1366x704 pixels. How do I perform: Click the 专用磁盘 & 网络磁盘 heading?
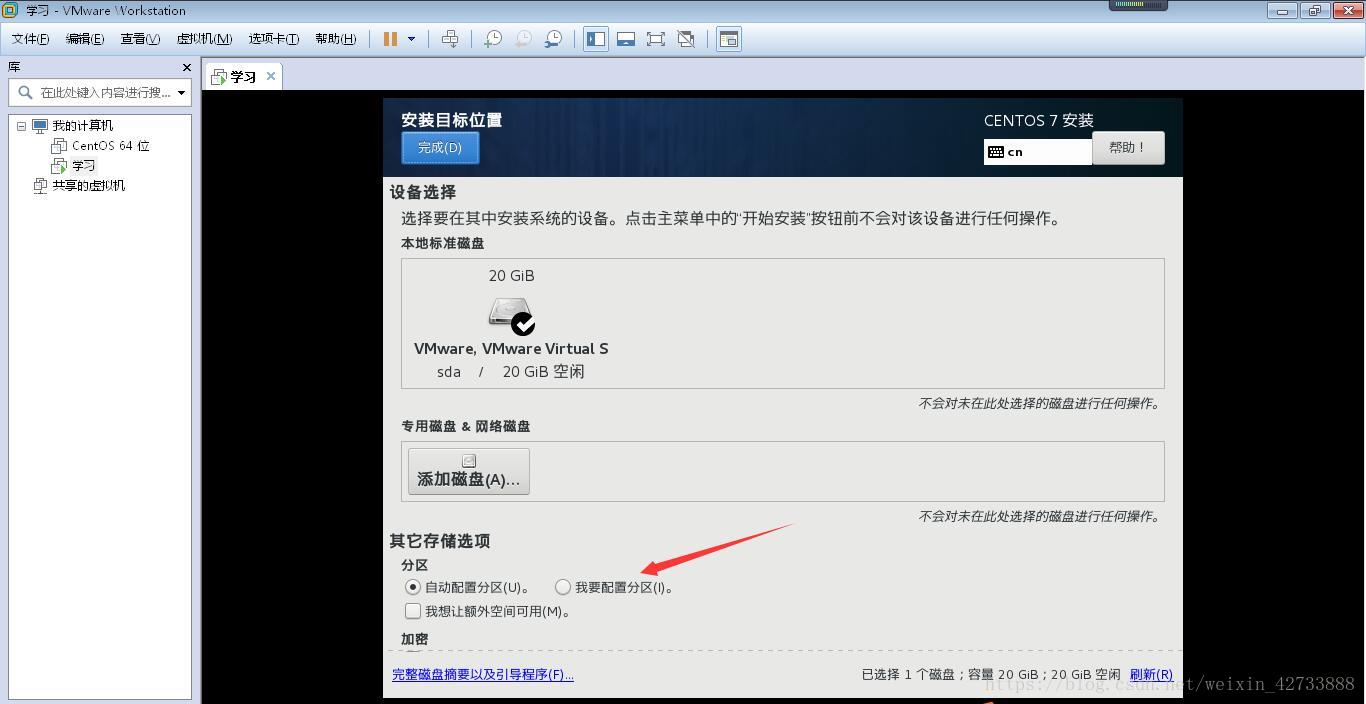pyautogui.click(x=466, y=426)
